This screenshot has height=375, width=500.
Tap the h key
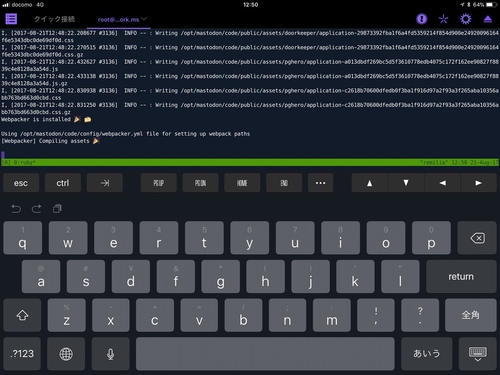(265, 277)
